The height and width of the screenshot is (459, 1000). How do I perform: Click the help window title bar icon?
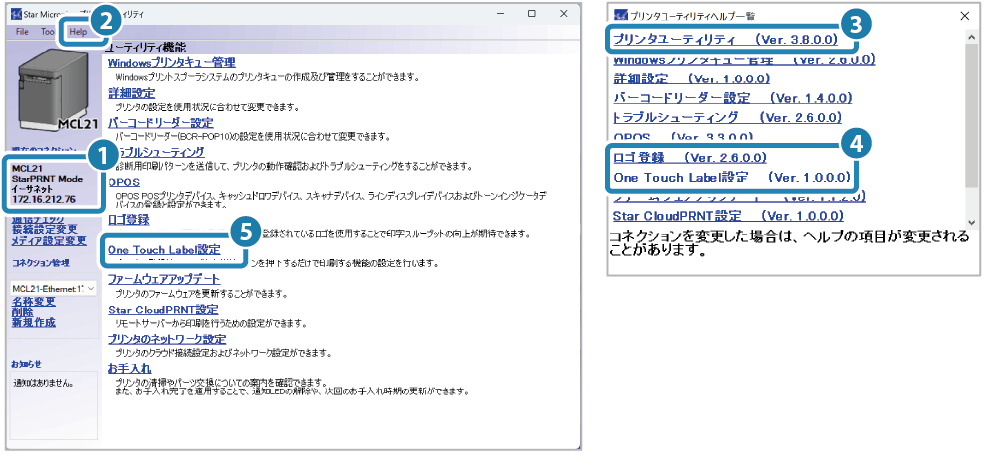coord(621,16)
